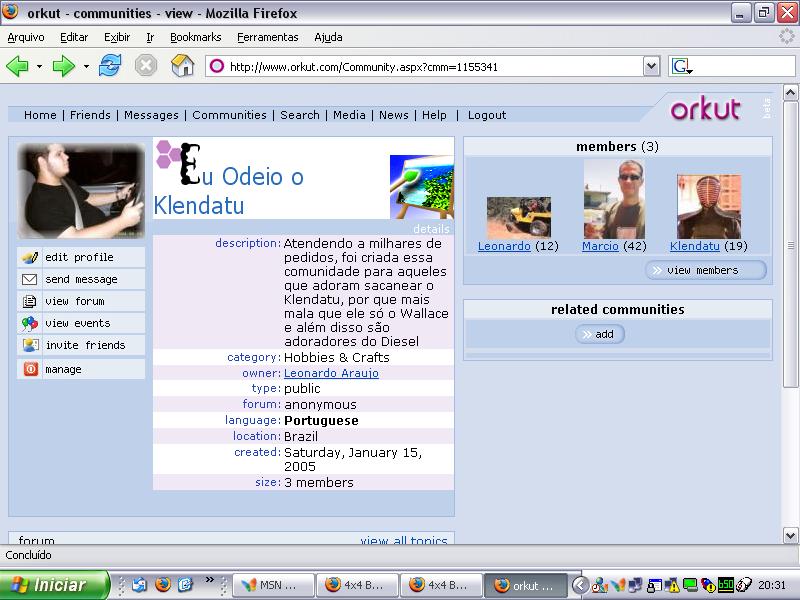Click the send message envelope icon

pos(30,280)
